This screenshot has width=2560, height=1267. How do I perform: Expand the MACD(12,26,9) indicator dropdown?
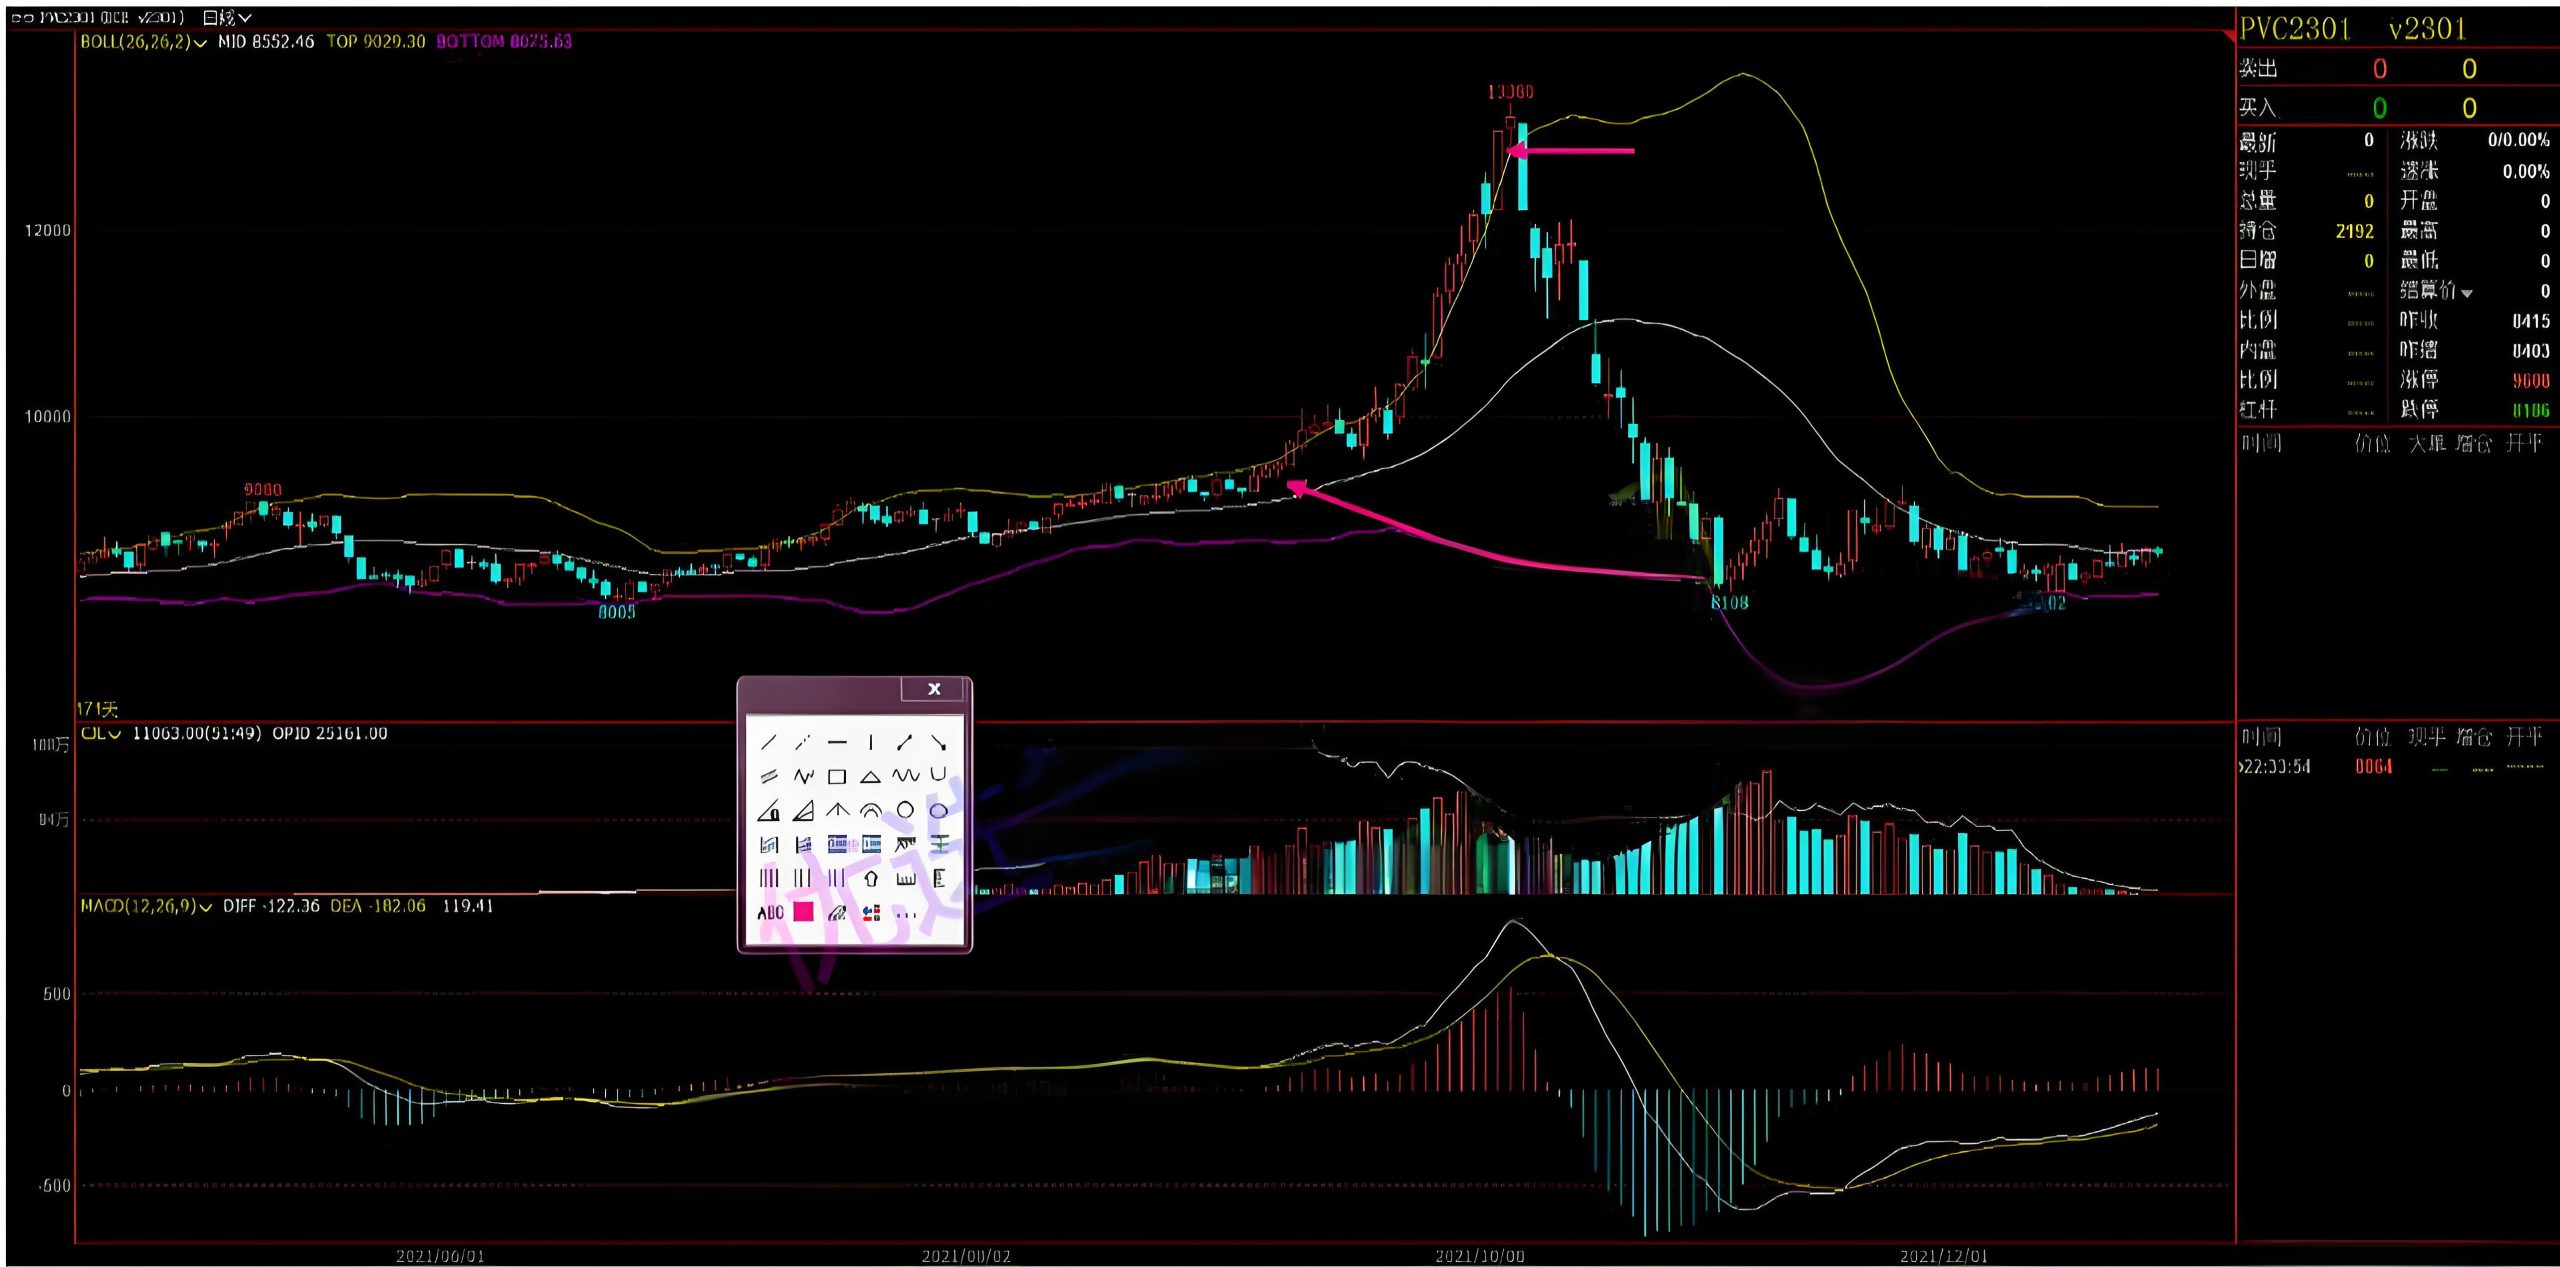[206, 906]
